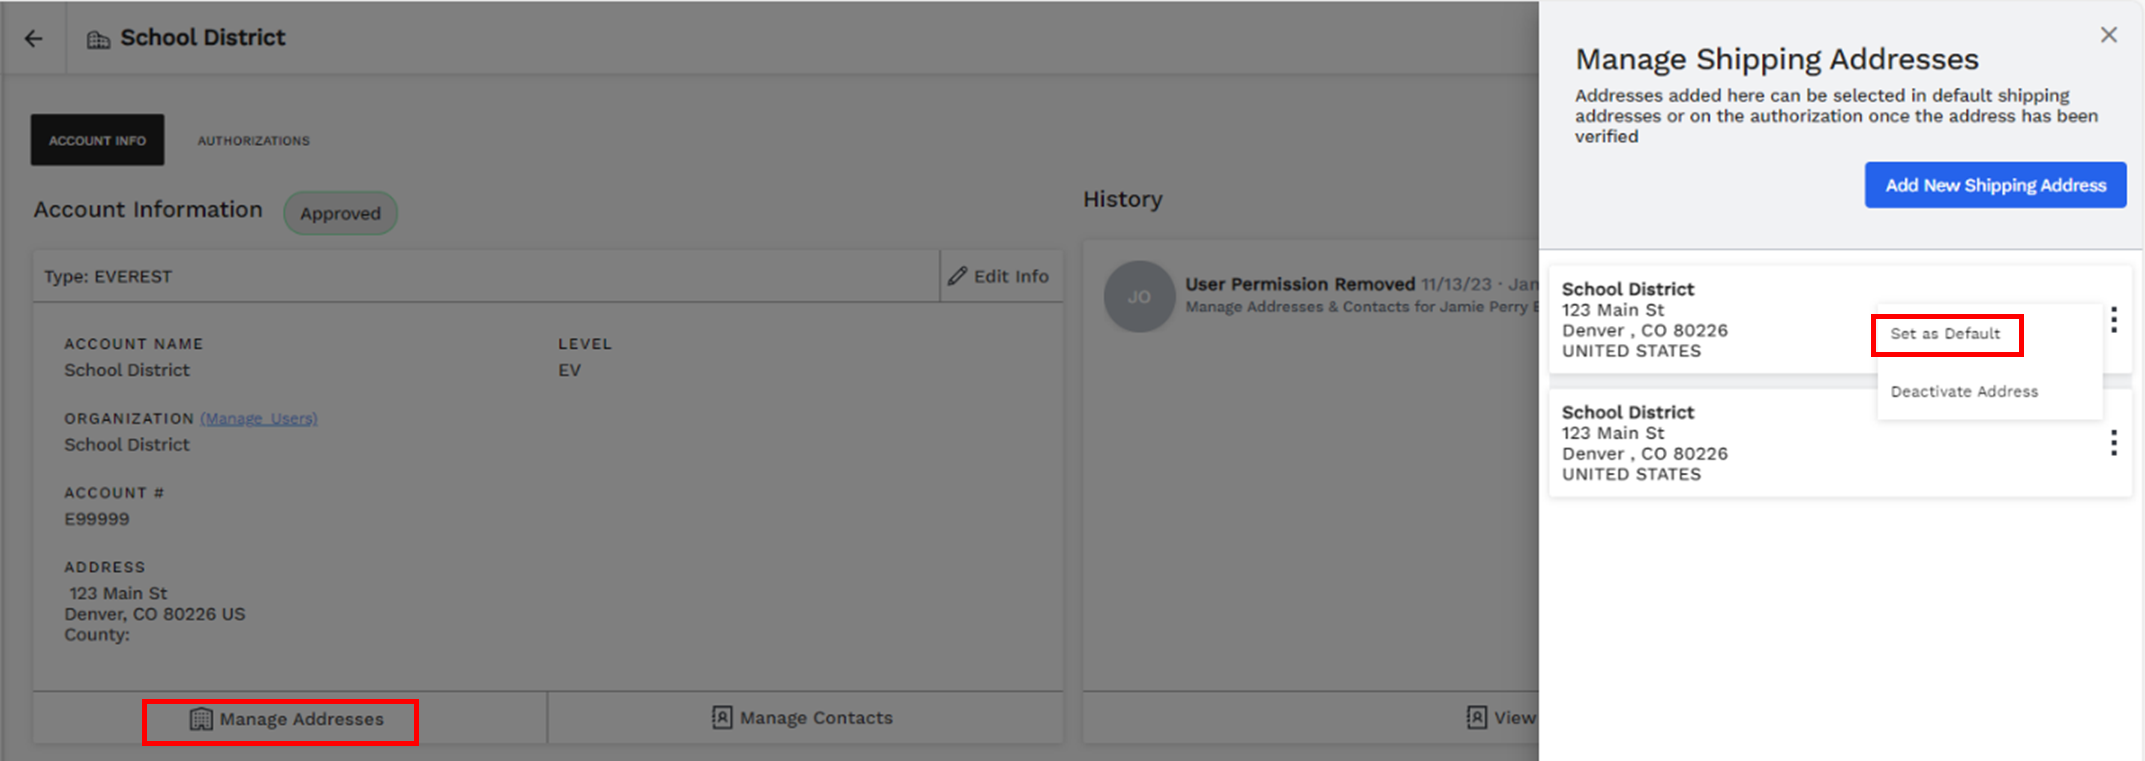Click the pencil icon next to Edit Info

click(x=958, y=275)
